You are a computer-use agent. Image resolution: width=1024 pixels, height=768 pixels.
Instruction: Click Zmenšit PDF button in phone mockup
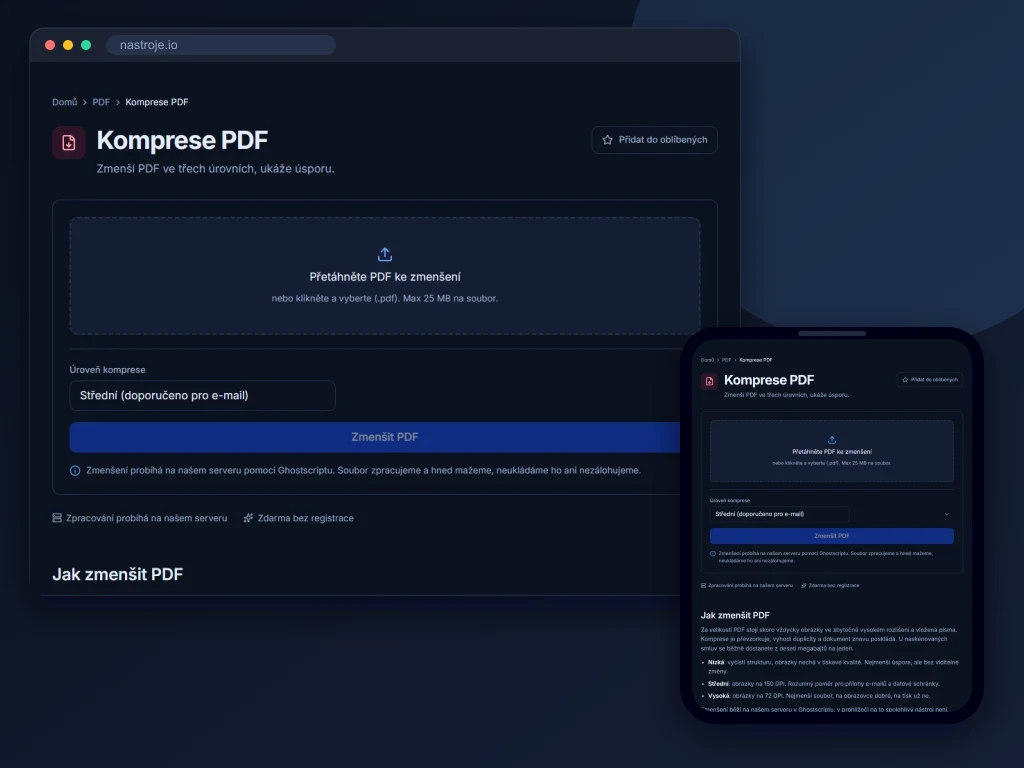click(831, 536)
